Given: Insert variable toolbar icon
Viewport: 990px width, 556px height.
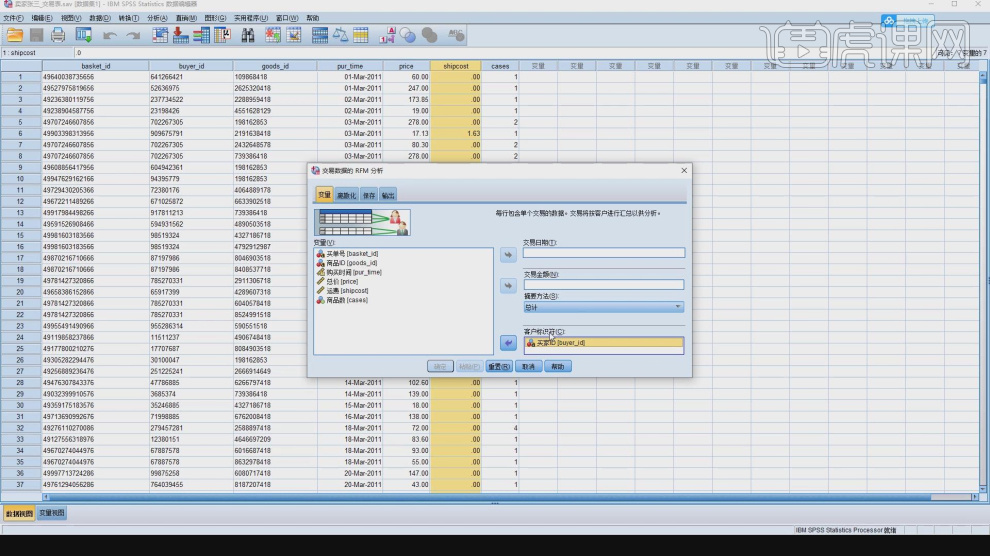Looking at the screenshot, I should 294,35.
